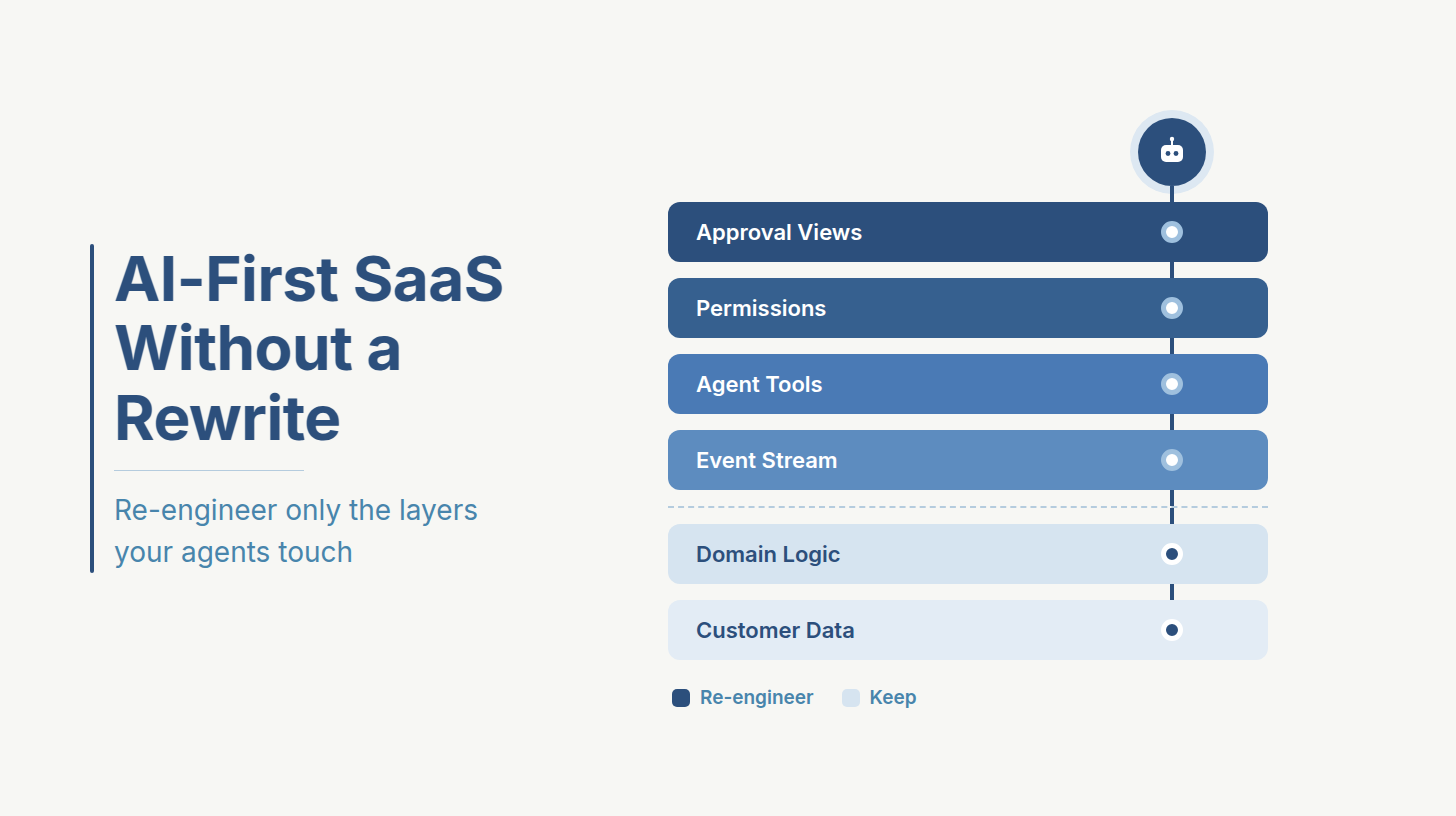Select the Permissions layer bar
Image resolution: width=1456 pixels, height=816 pixels.
point(968,308)
